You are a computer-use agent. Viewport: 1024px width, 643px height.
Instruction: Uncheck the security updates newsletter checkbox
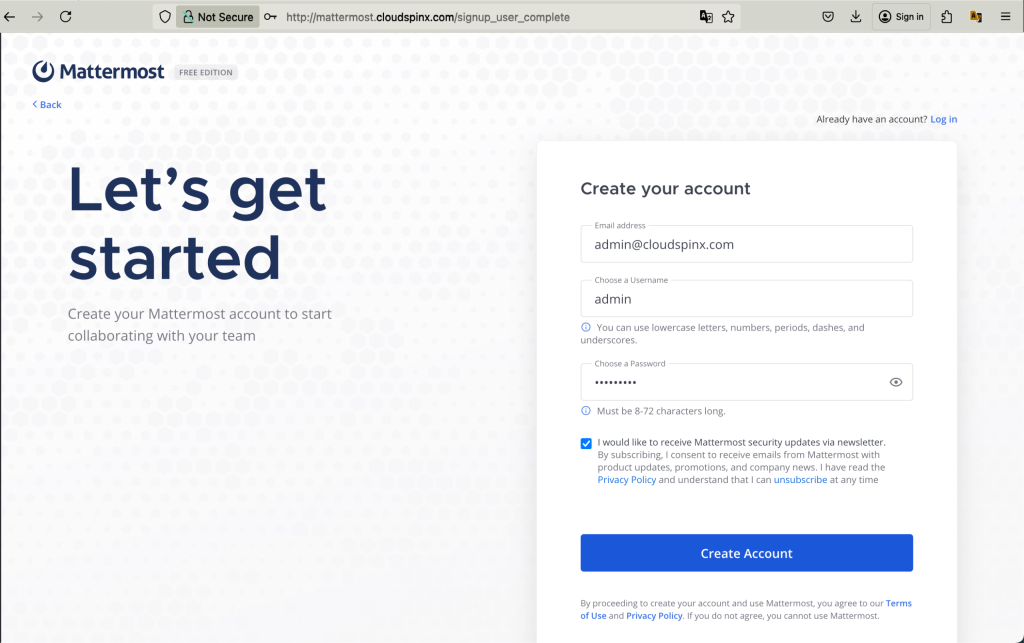pyautogui.click(x=585, y=443)
